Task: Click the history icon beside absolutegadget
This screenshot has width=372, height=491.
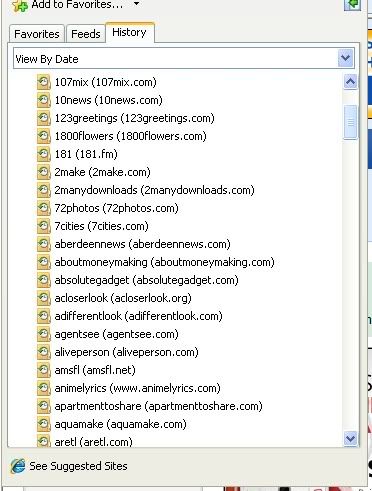Action: 43,280
